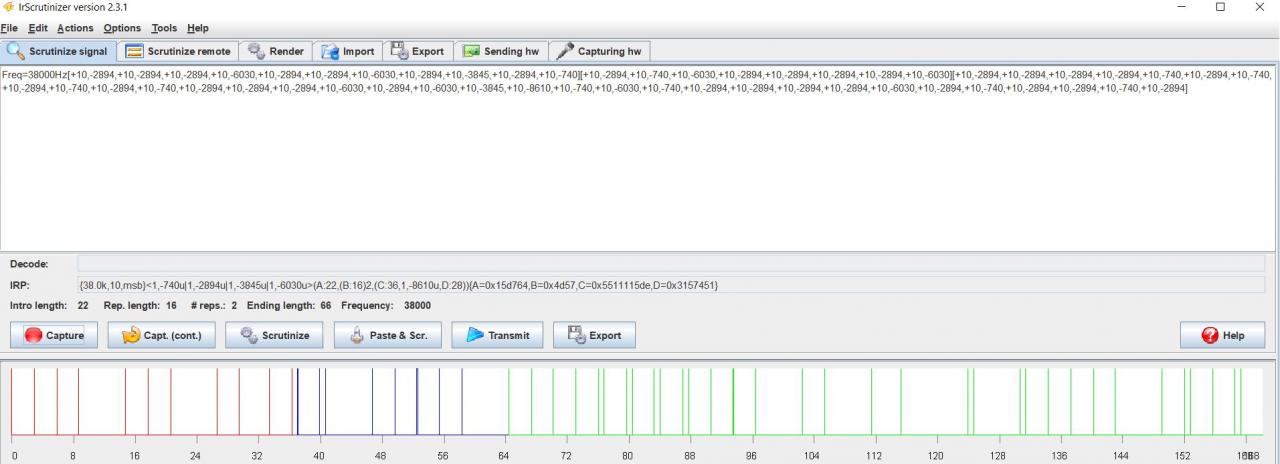The image size is (1280, 464).
Task: Click the Frequency value 38000
Action: click(417, 305)
